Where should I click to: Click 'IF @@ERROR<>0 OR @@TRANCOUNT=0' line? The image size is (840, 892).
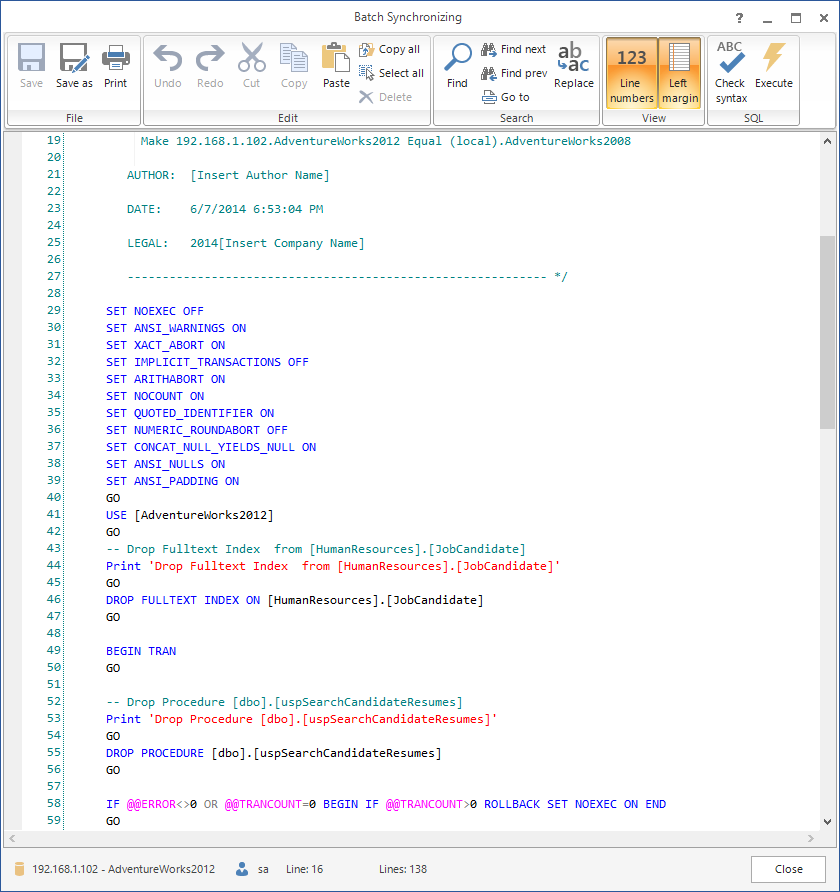tap(386, 804)
